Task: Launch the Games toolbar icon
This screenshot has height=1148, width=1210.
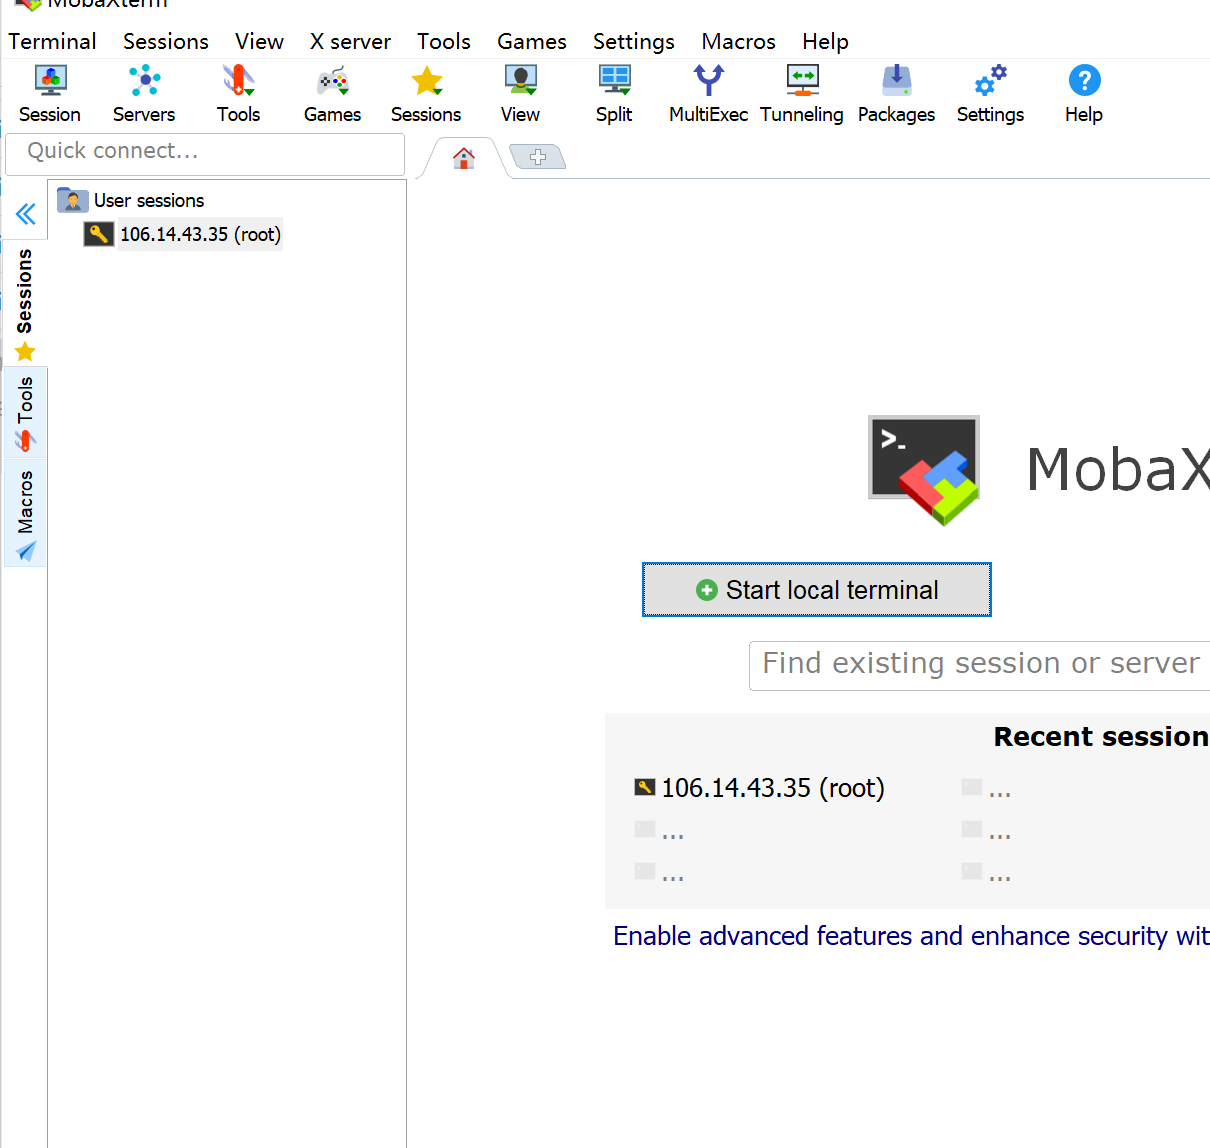Action: click(332, 95)
